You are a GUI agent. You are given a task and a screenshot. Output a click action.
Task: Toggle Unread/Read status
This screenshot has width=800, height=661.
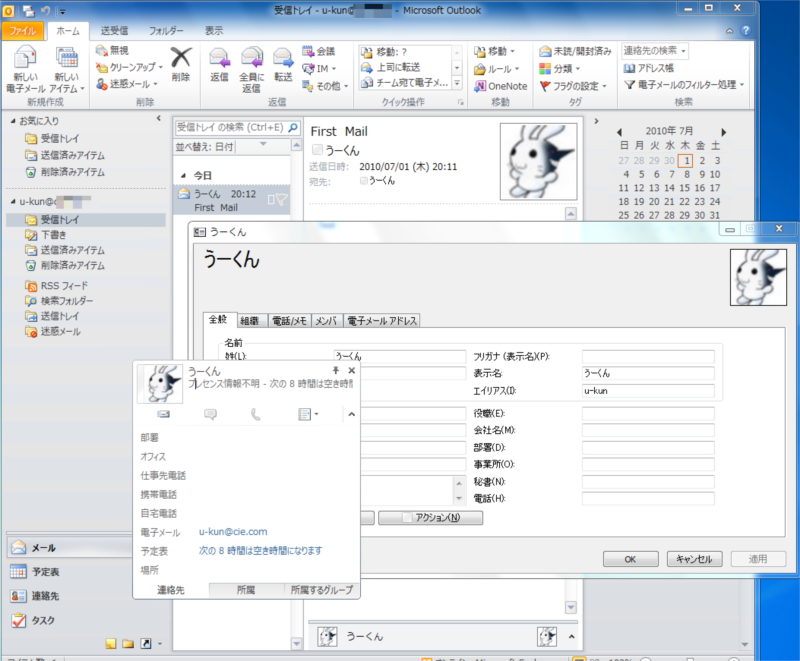(575, 52)
